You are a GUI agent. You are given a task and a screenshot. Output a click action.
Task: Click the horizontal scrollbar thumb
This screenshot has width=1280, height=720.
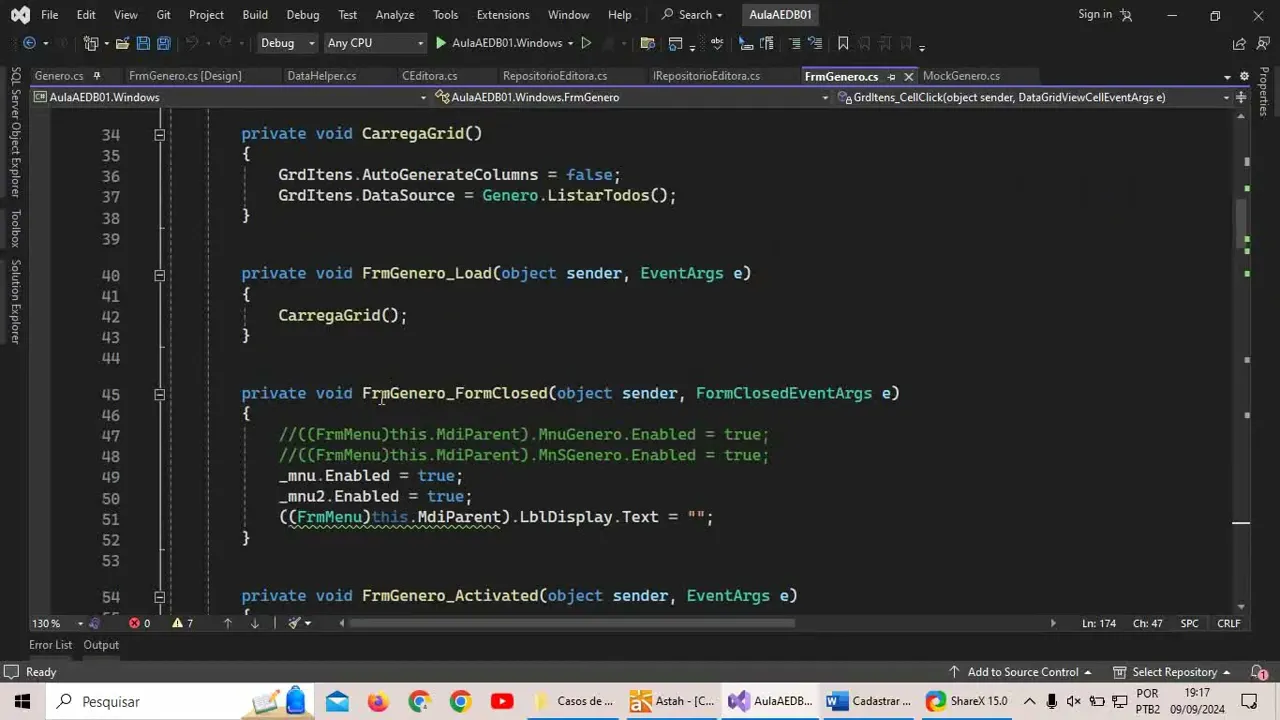pos(572,623)
